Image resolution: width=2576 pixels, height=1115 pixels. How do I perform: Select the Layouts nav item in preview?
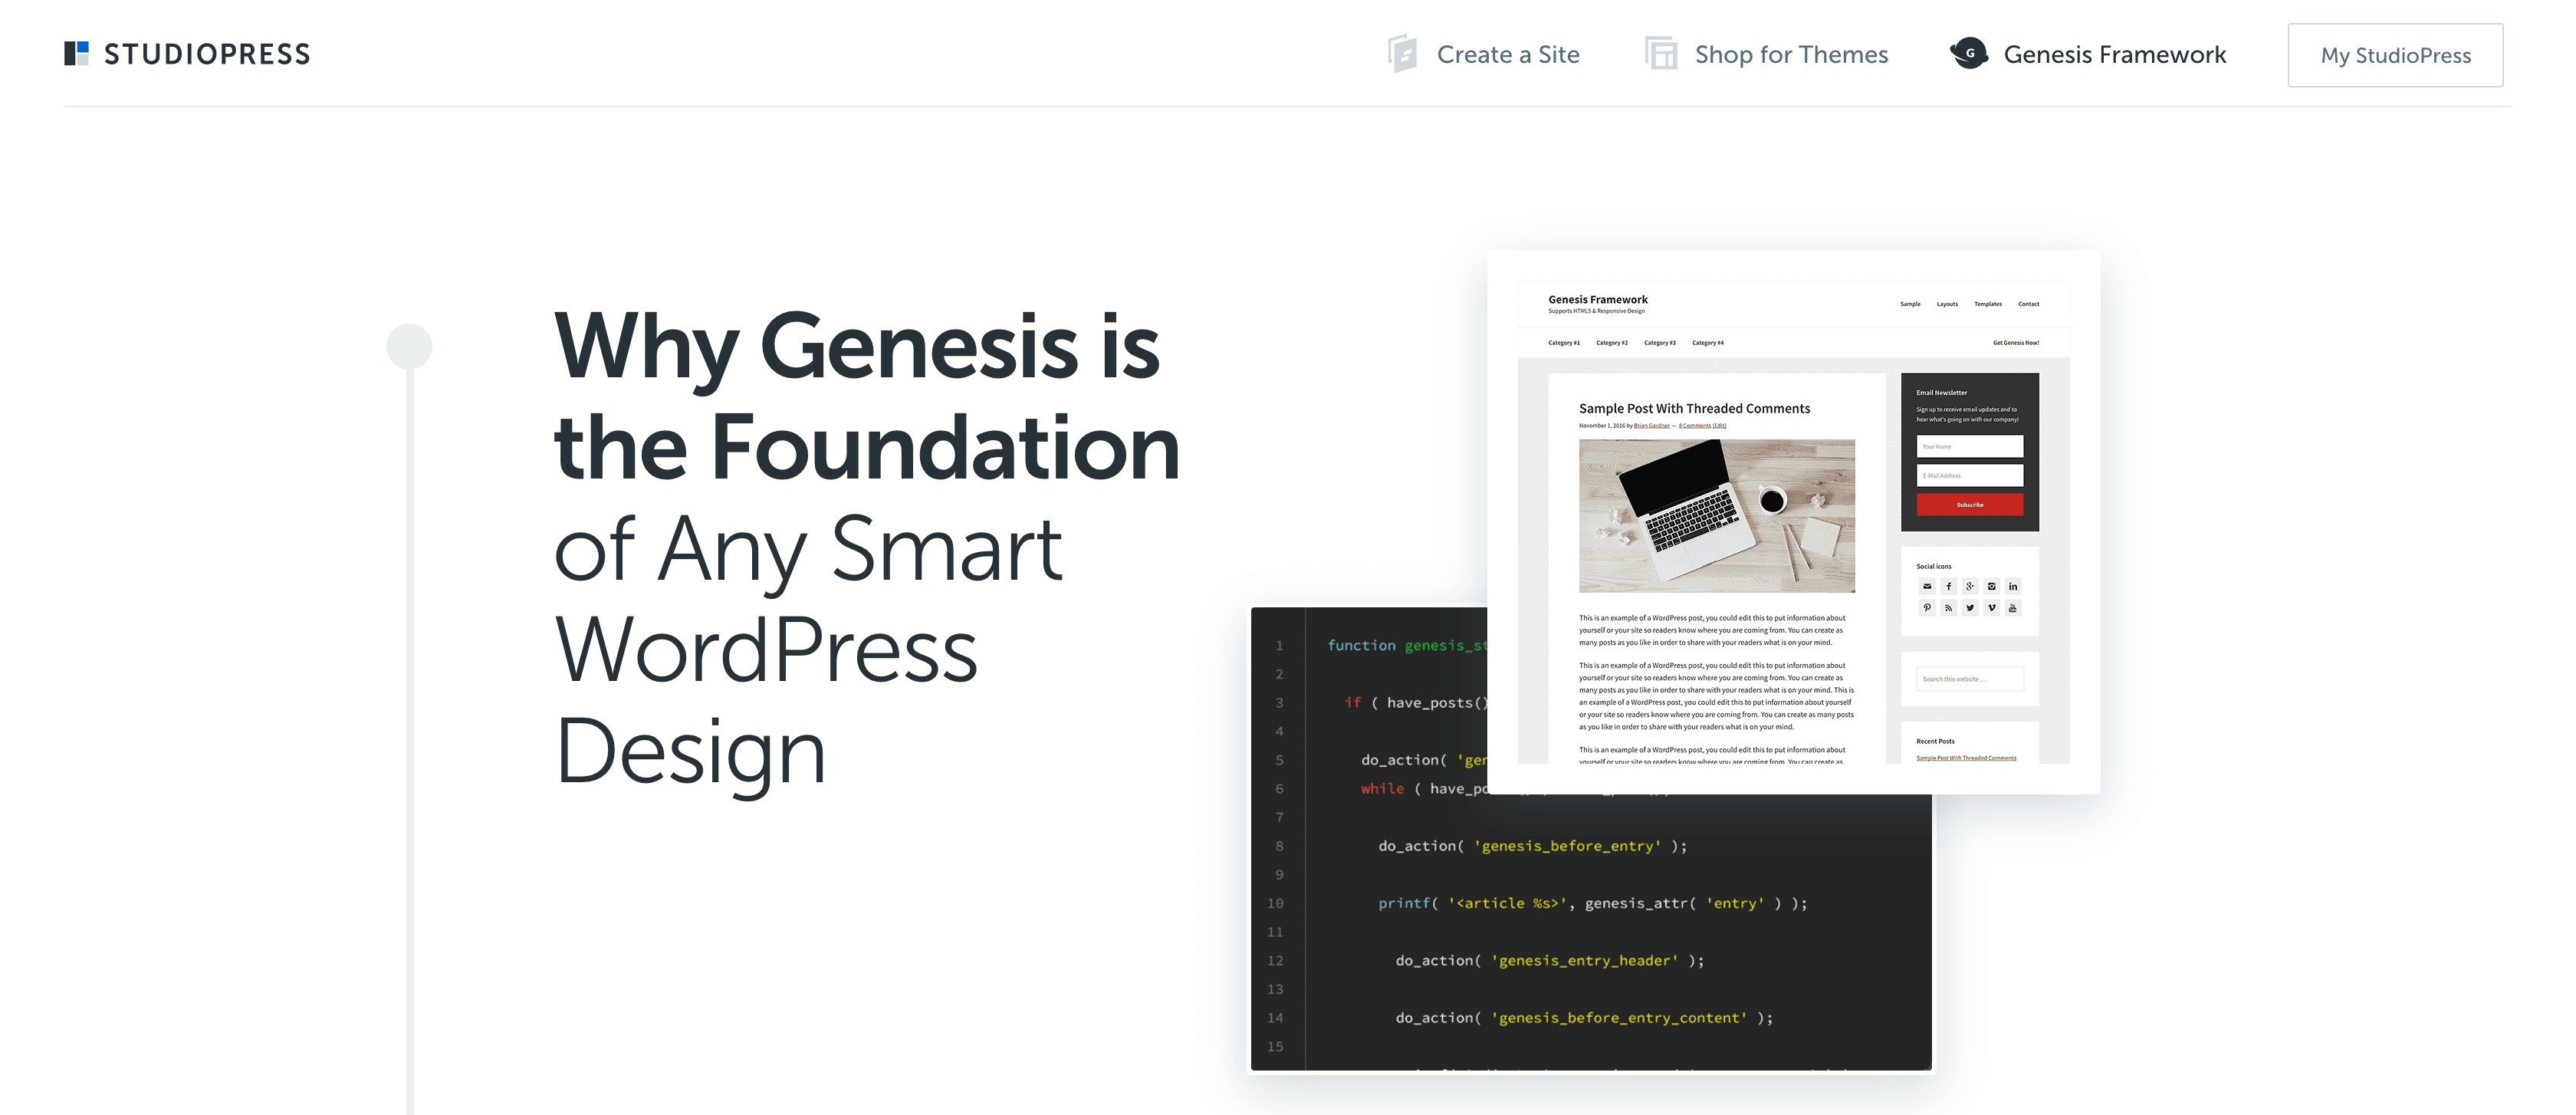click(x=1947, y=304)
